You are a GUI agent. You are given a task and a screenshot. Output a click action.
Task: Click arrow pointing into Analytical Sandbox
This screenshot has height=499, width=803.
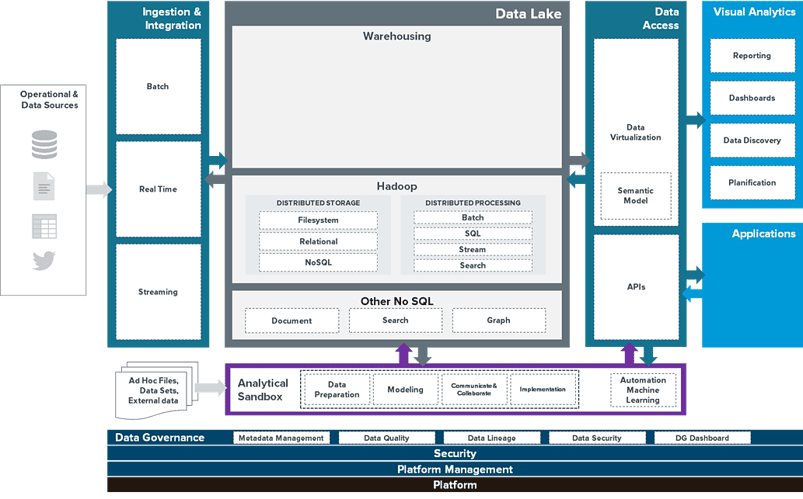pyautogui.click(x=211, y=388)
